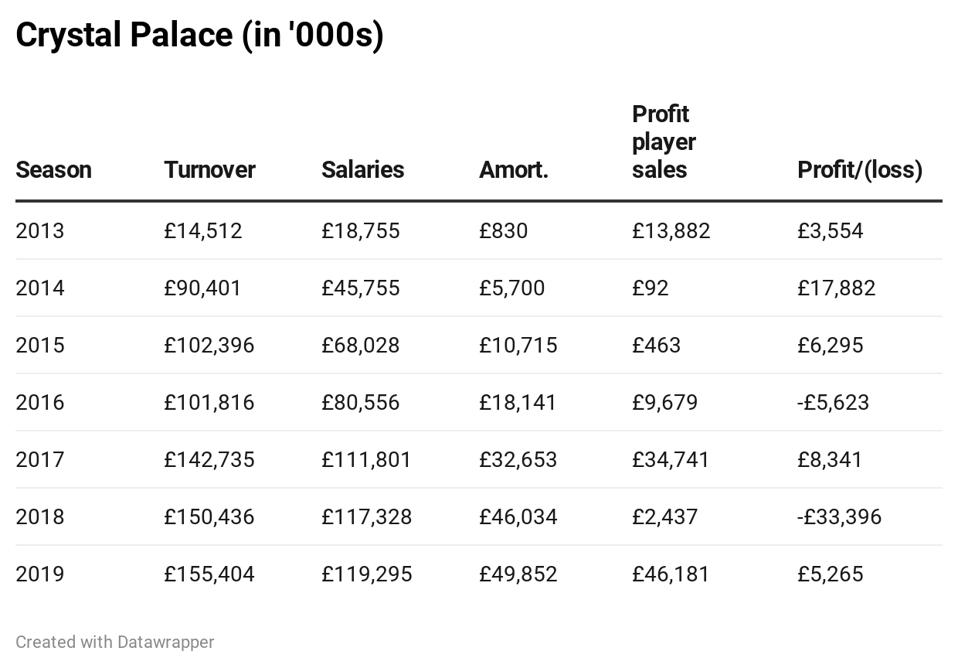
Task: Select the Profit player sales header
Action: tap(663, 142)
